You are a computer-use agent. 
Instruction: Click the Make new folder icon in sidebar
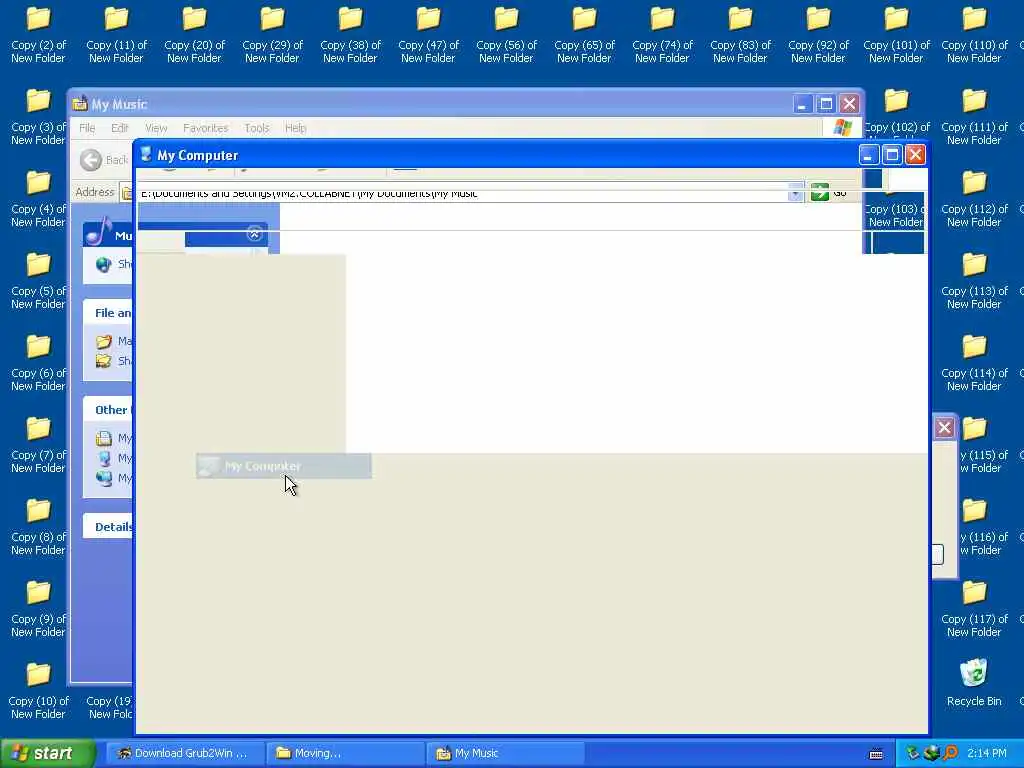pyautogui.click(x=104, y=341)
